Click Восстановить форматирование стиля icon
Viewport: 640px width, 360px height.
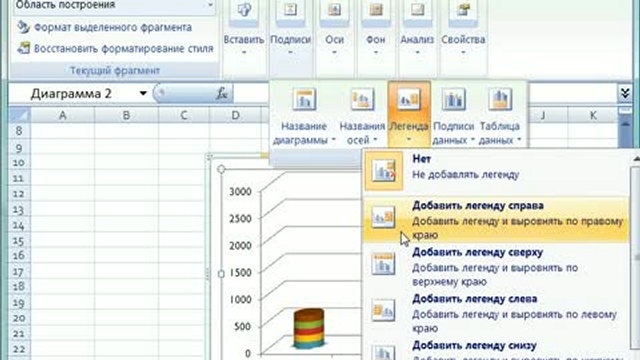click(24, 48)
